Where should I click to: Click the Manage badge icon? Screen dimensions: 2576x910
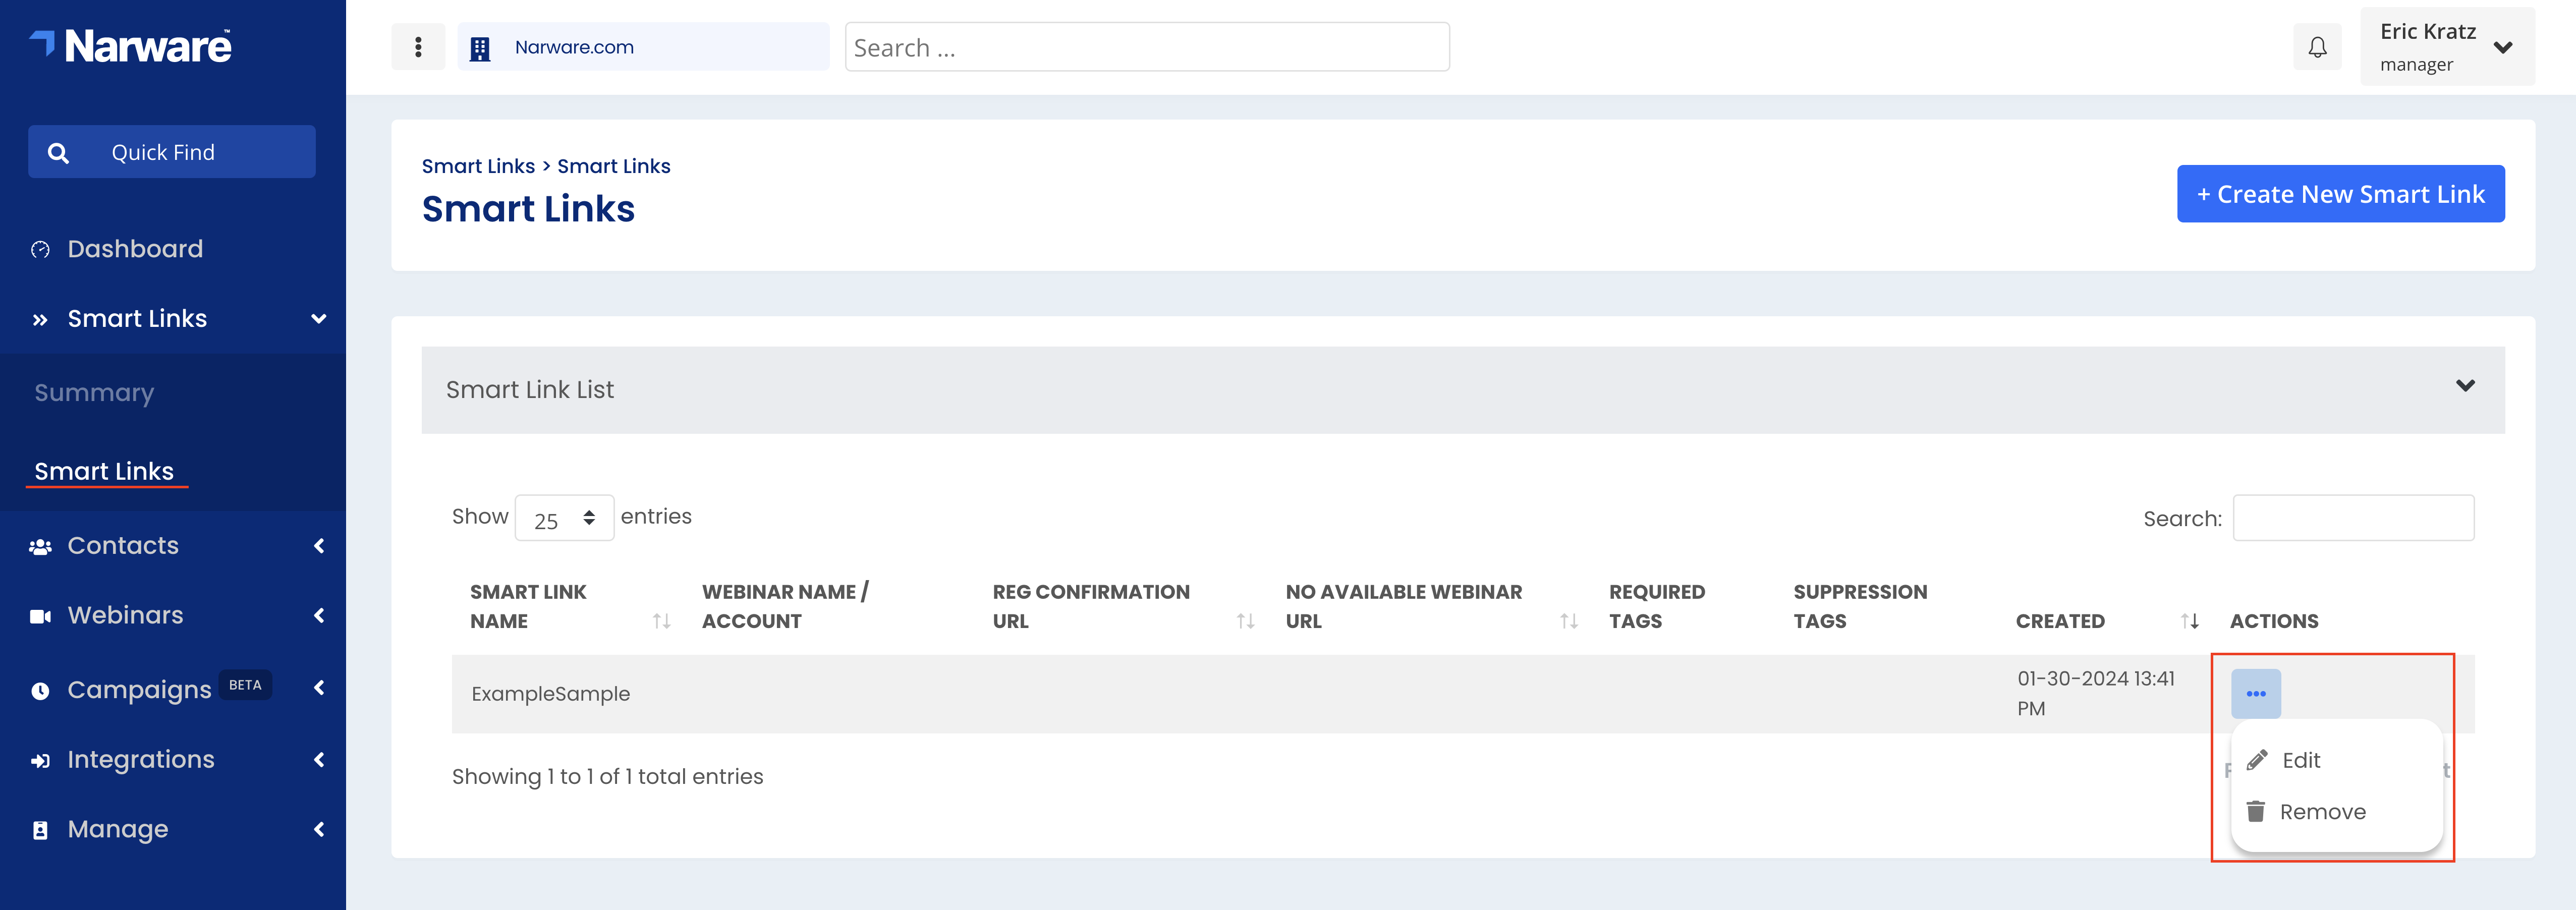[40, 830]
